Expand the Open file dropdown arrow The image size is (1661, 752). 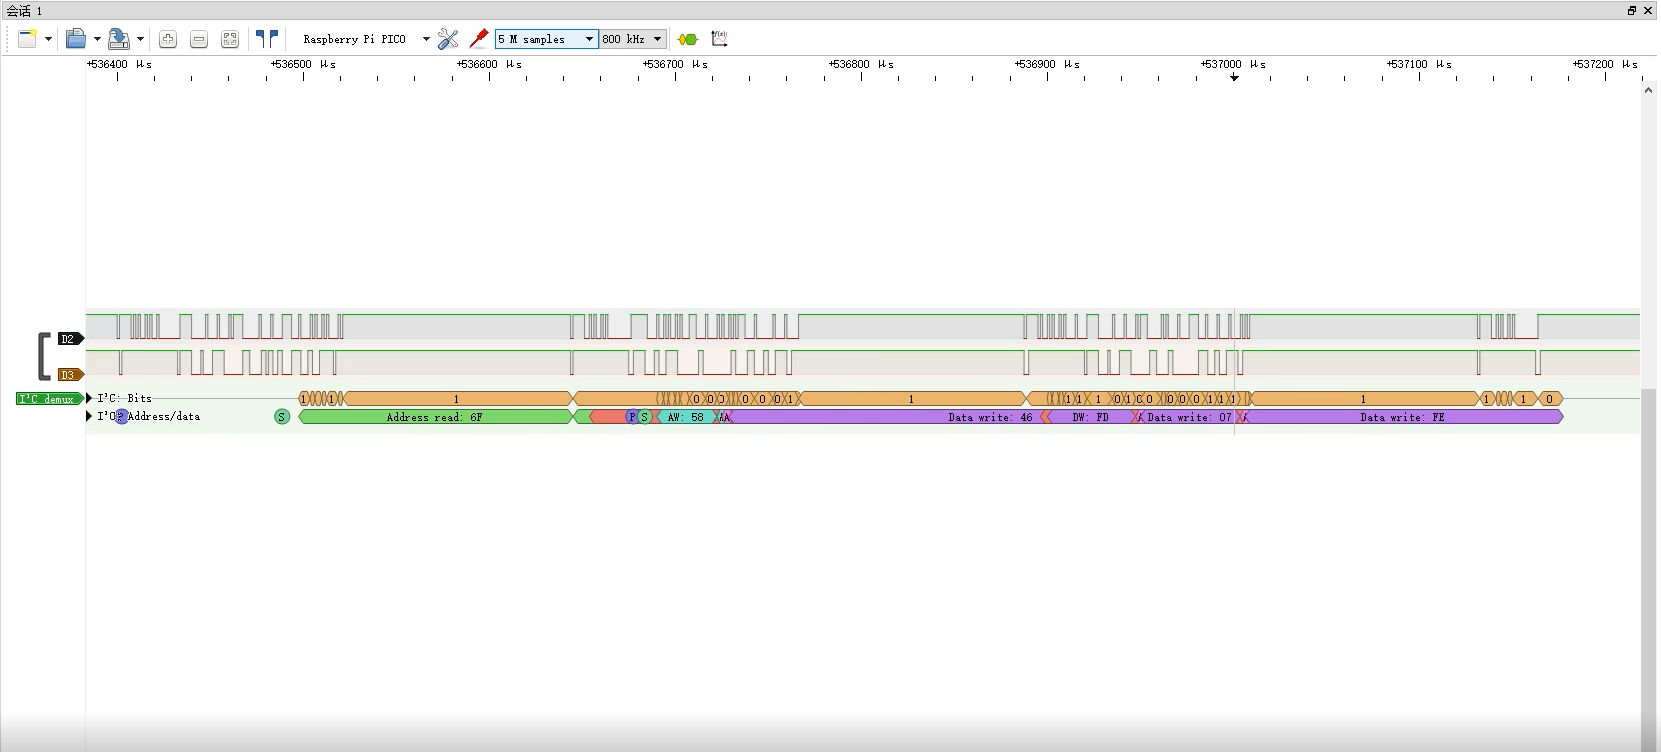pyautogui.click(x=97, y=39)
